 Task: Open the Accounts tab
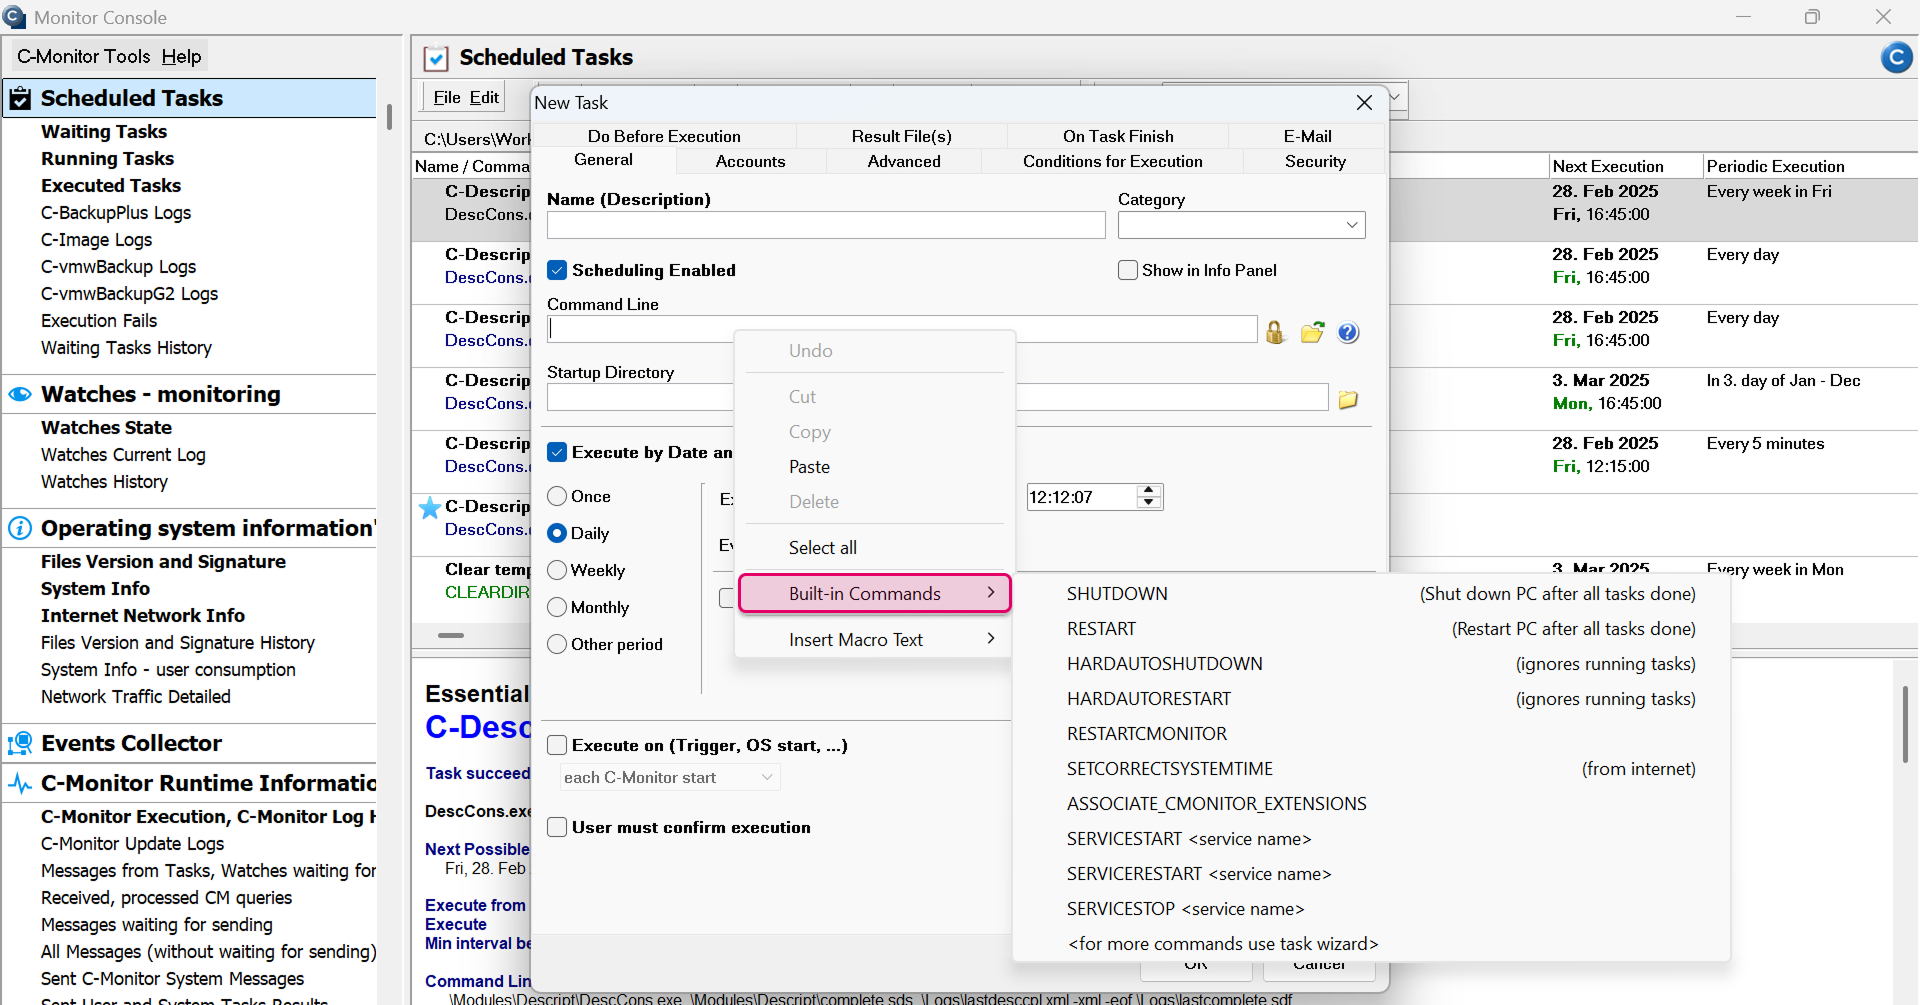coord(750,161)
